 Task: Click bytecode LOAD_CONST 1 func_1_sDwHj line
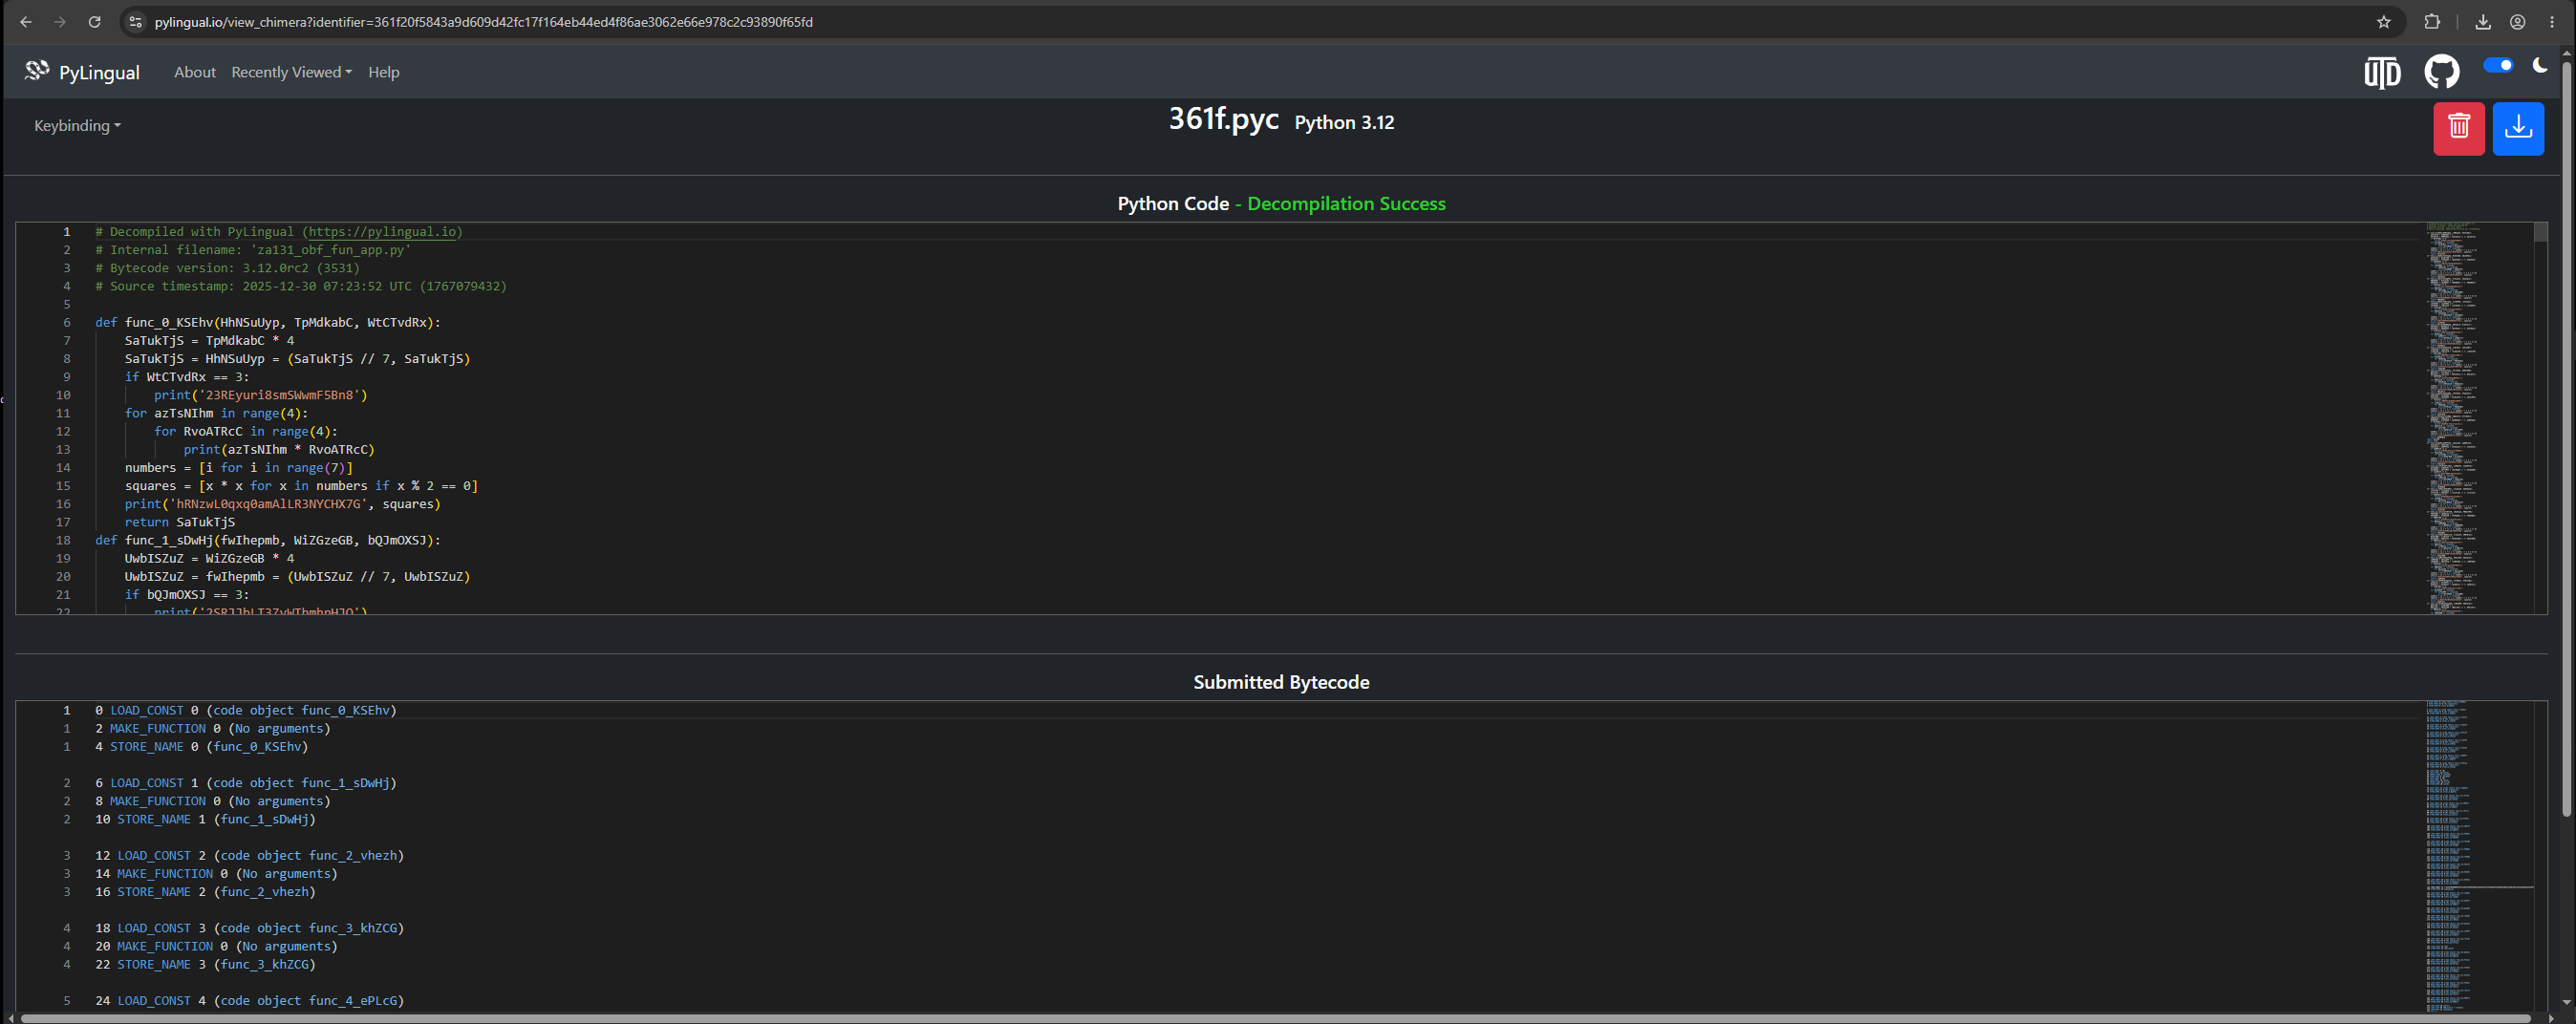[246, 783]
